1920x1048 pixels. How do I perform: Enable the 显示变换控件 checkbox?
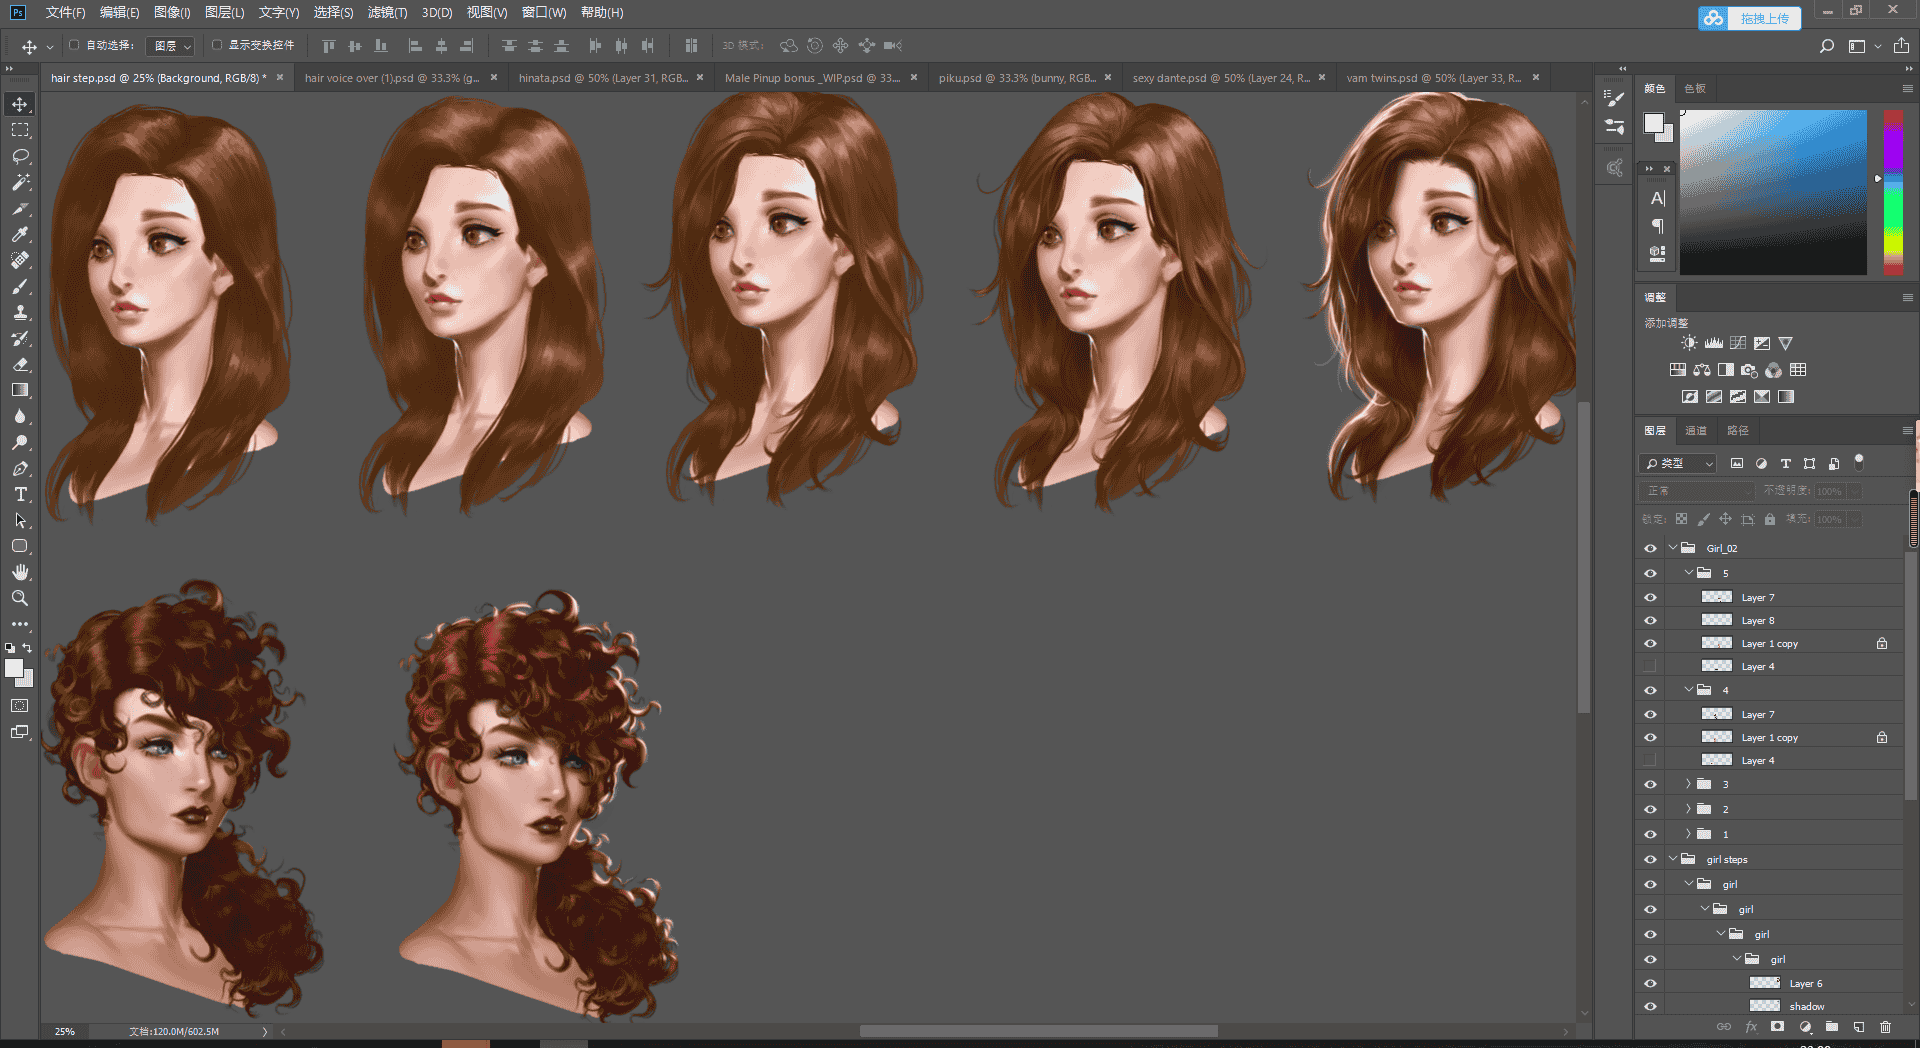217,45
